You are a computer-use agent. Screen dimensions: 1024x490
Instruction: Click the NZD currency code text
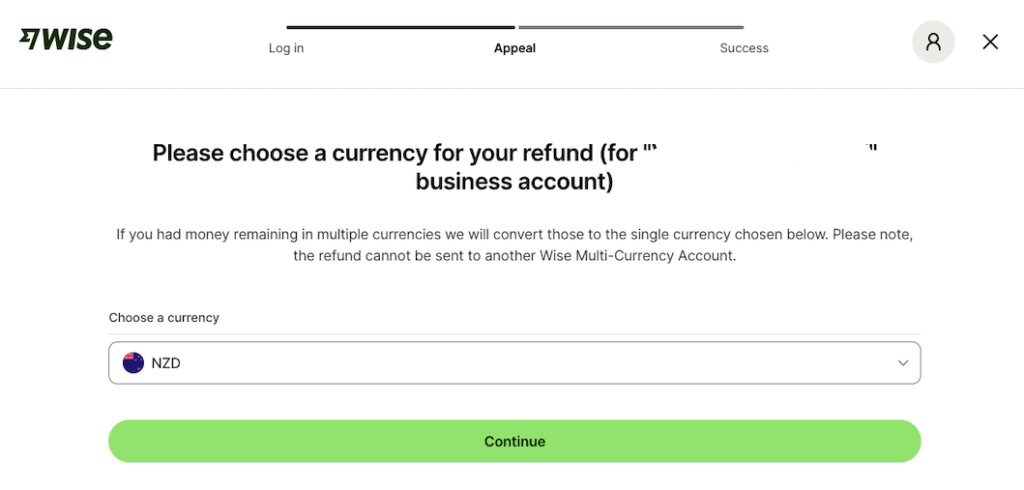(x=166, y=363)
